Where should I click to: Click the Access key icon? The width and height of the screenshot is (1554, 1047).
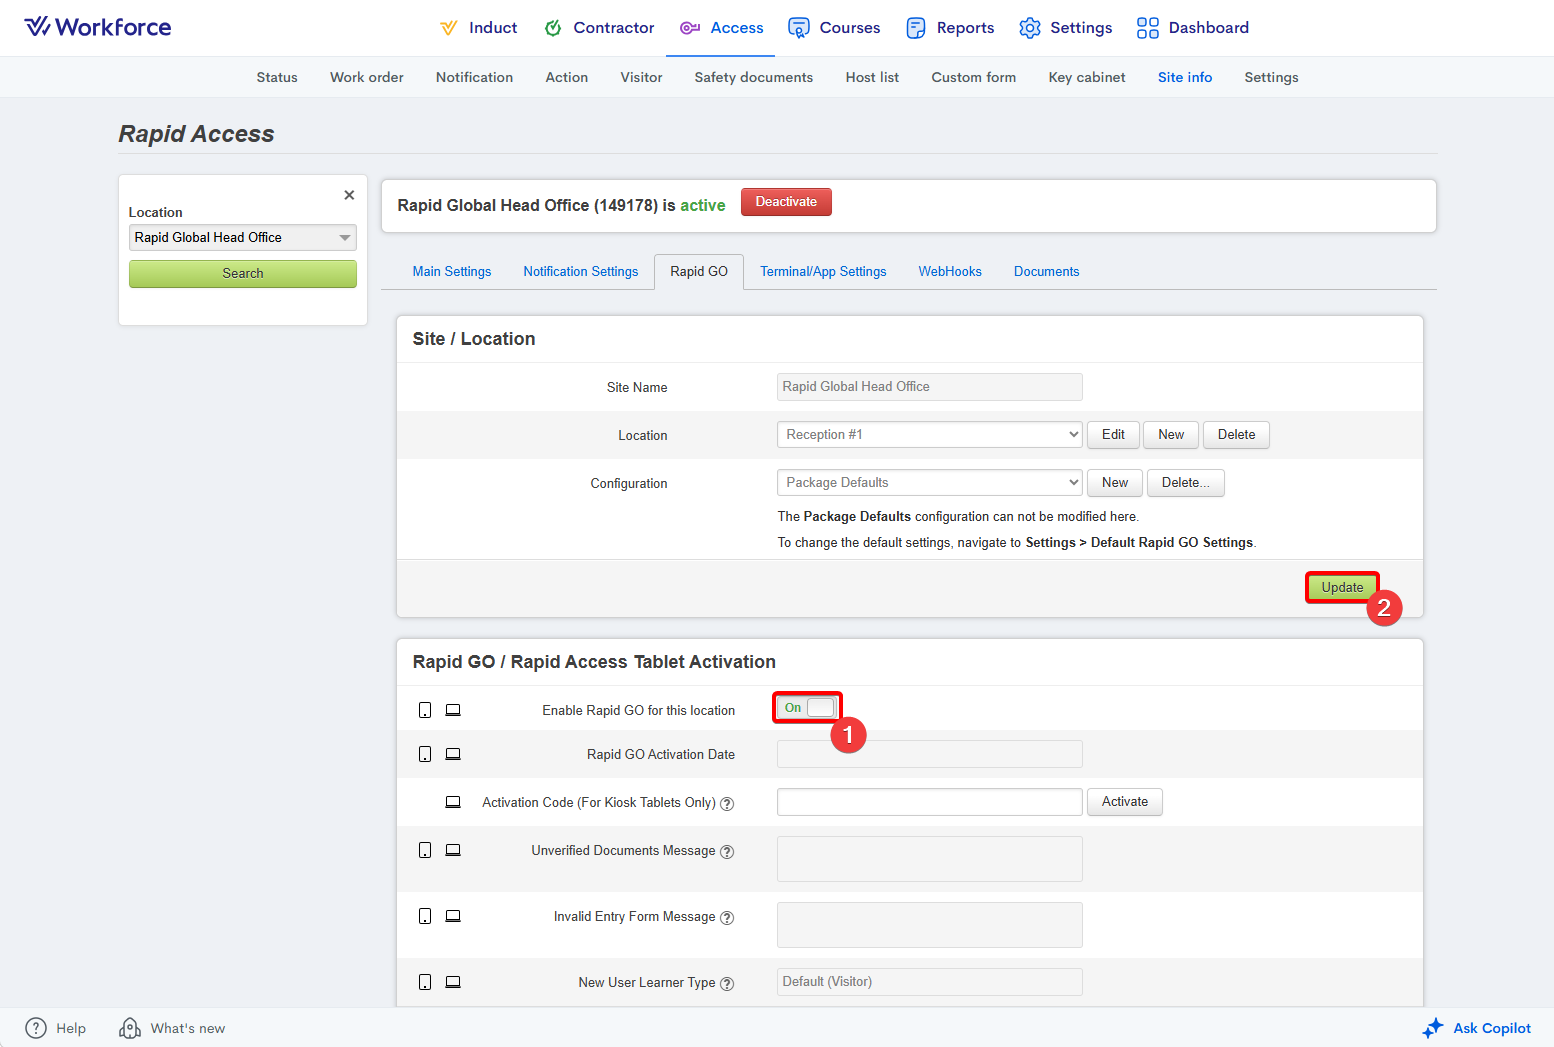(690, 28)
